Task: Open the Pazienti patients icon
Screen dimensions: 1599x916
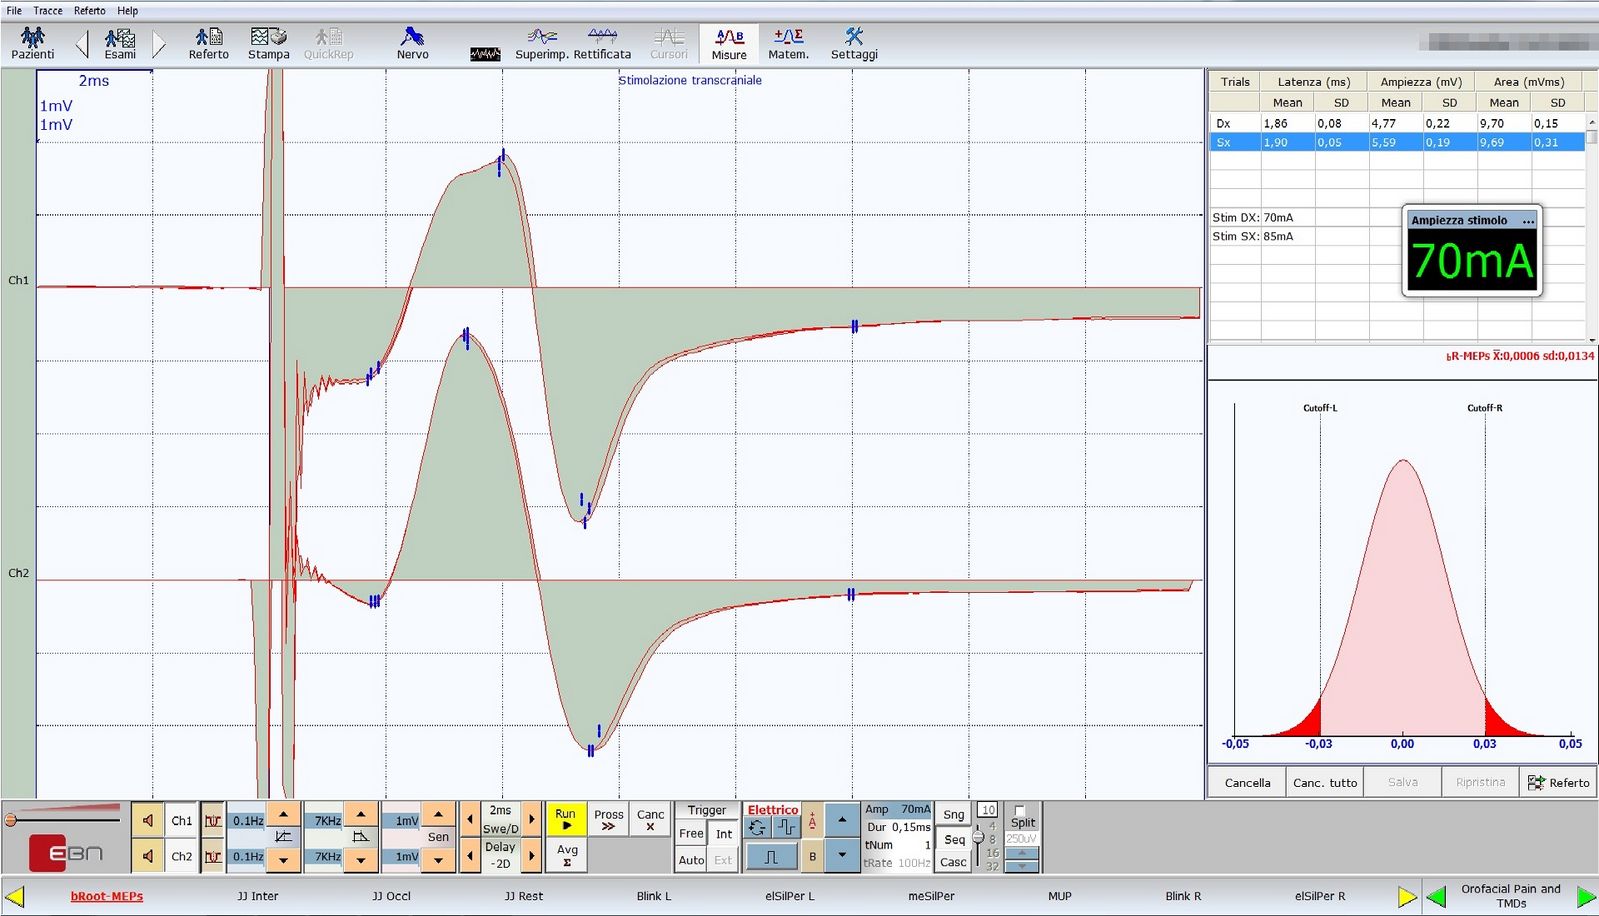Action: pyautogui.click(x=32, y=43)
